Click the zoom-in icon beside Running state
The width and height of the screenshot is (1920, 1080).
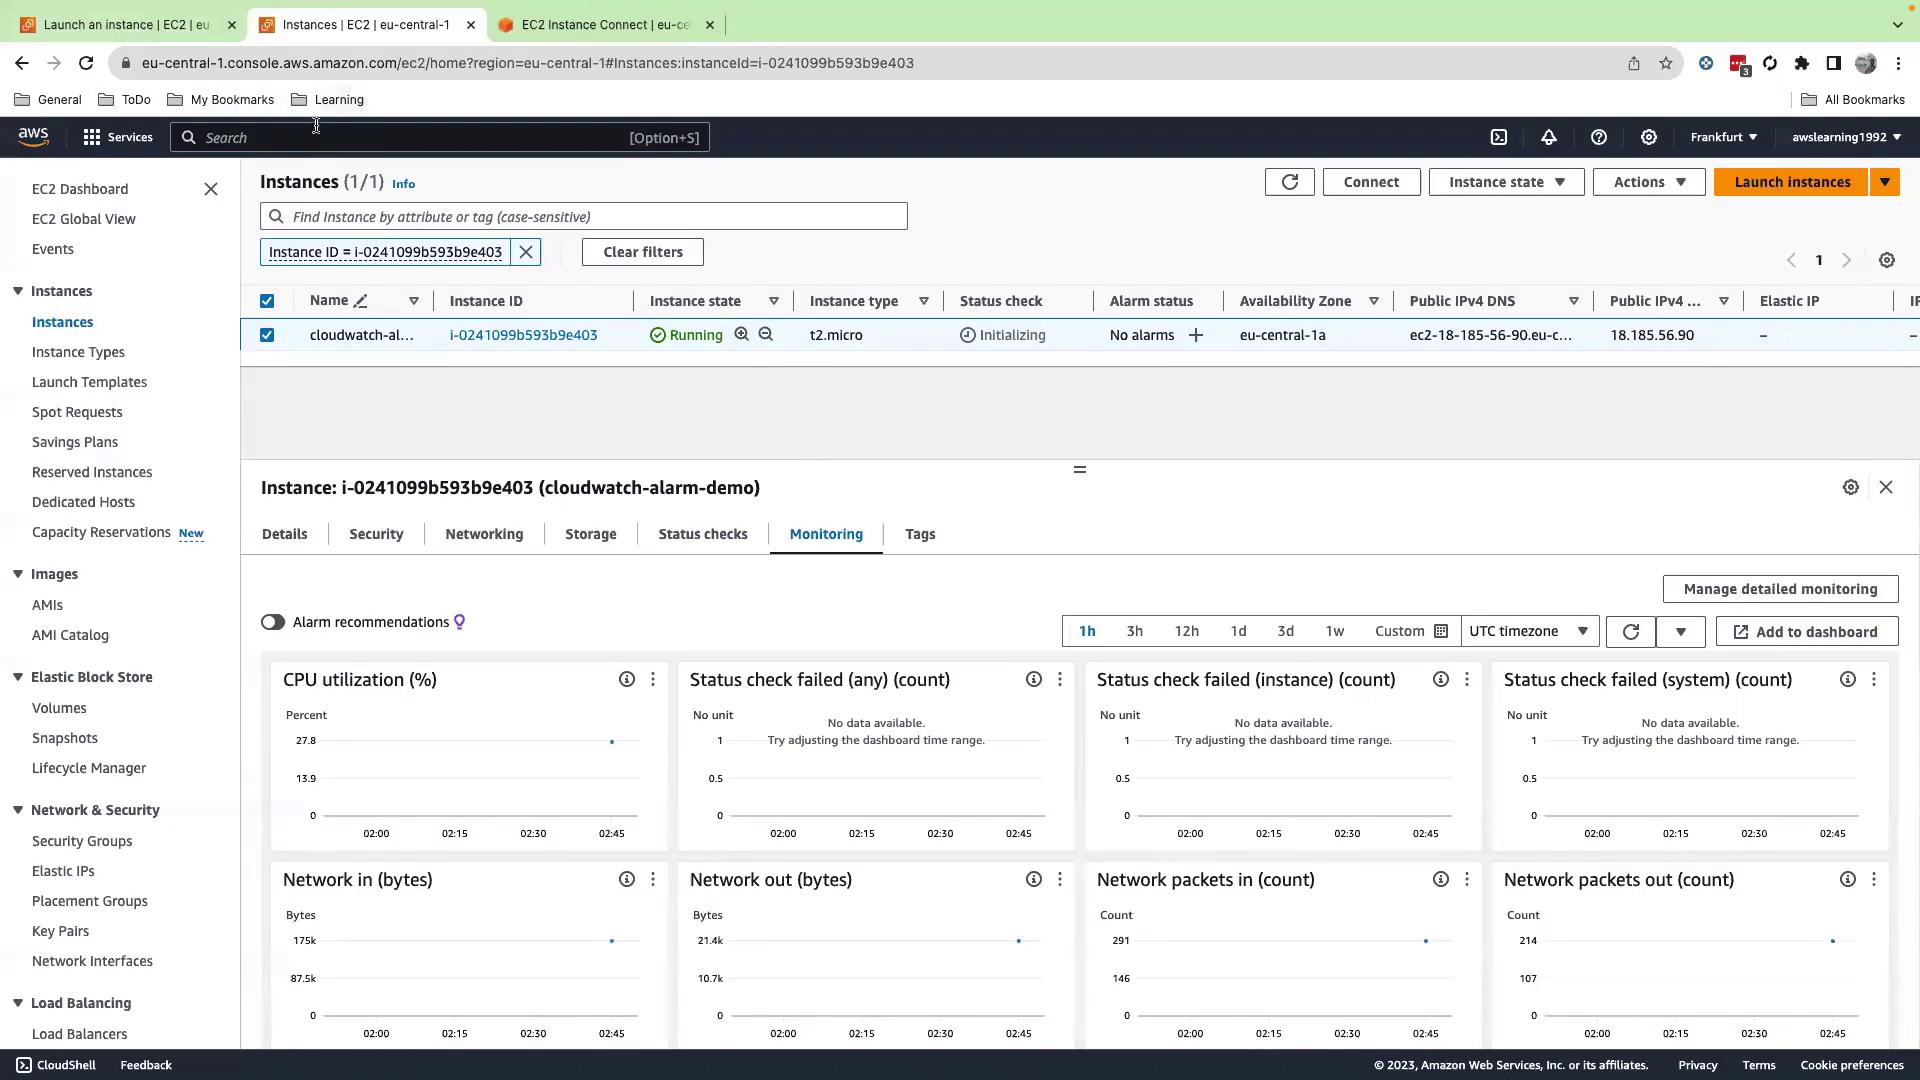741,335
